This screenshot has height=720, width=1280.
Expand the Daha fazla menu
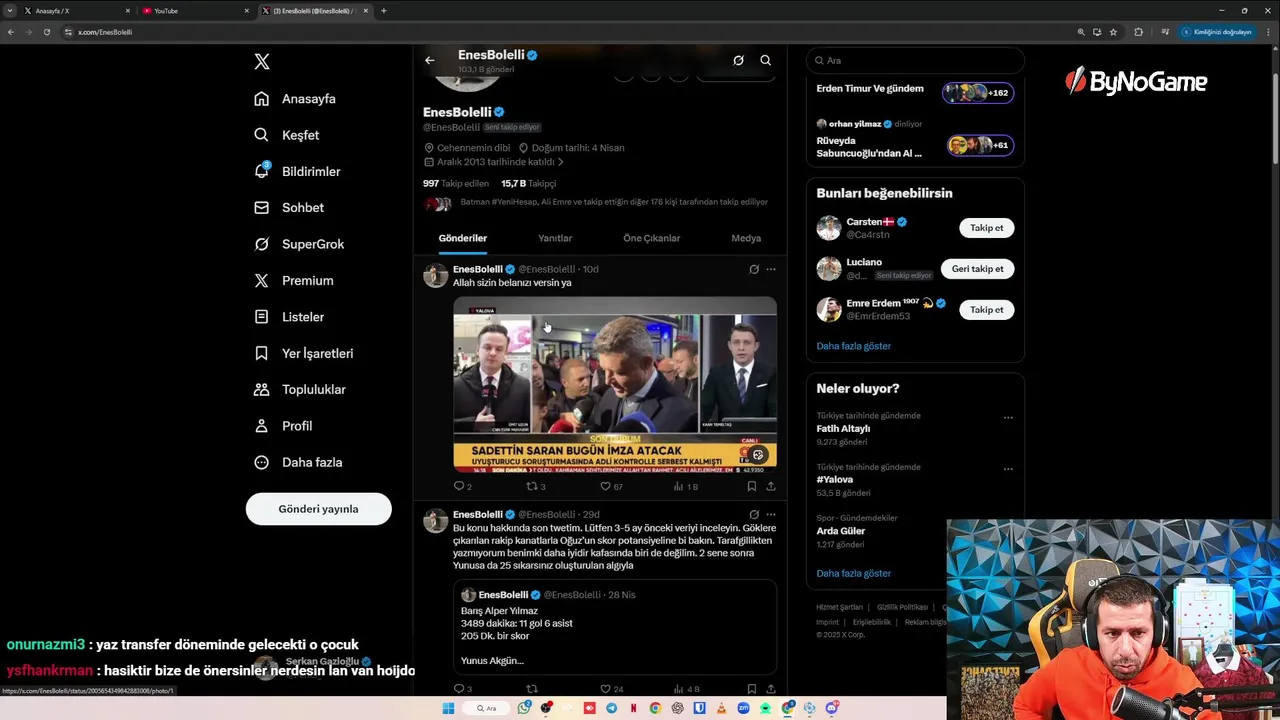tap(298, 462)
